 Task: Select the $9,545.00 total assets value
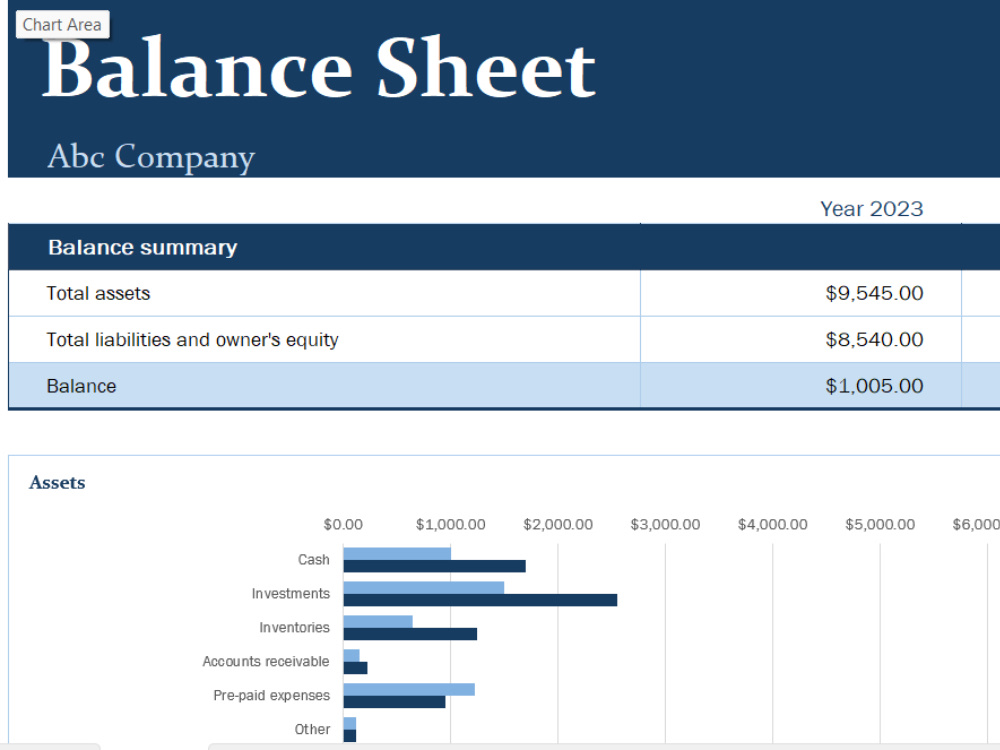point(801,293)
